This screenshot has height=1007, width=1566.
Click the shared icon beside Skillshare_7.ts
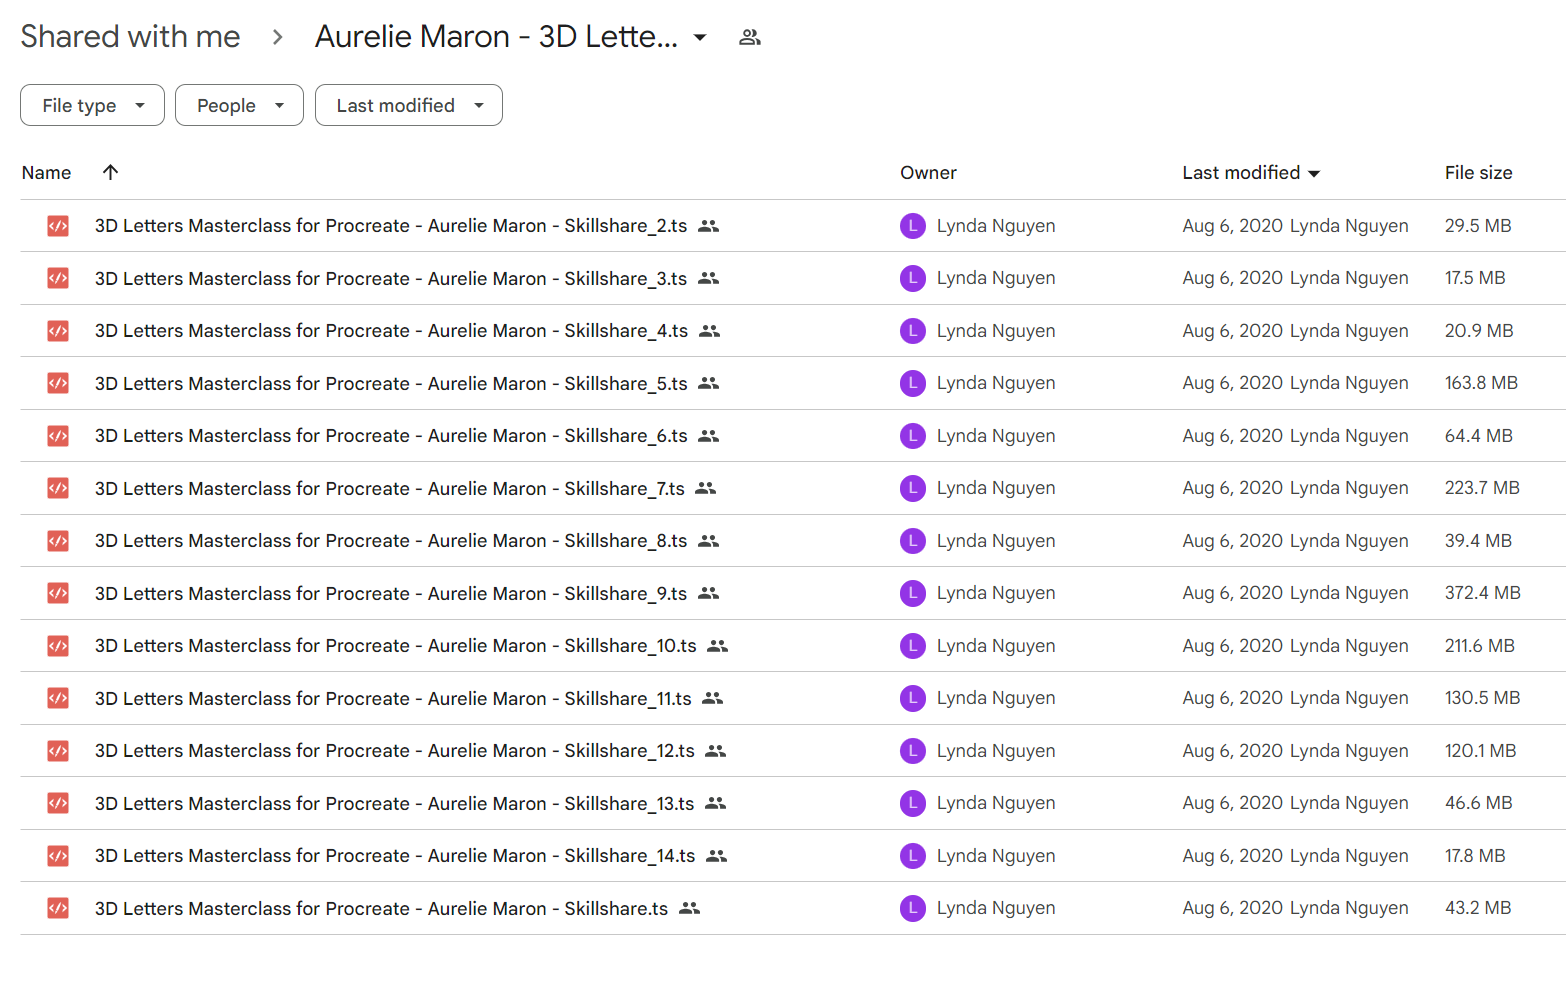[x=706, y=488]
